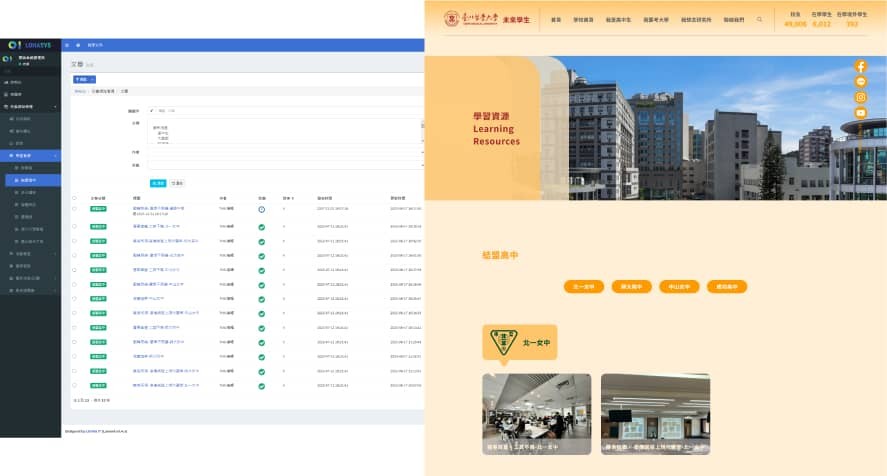
Task: Open the 作者 dropdown in the filter form
Action: click(x=285, y=152)
